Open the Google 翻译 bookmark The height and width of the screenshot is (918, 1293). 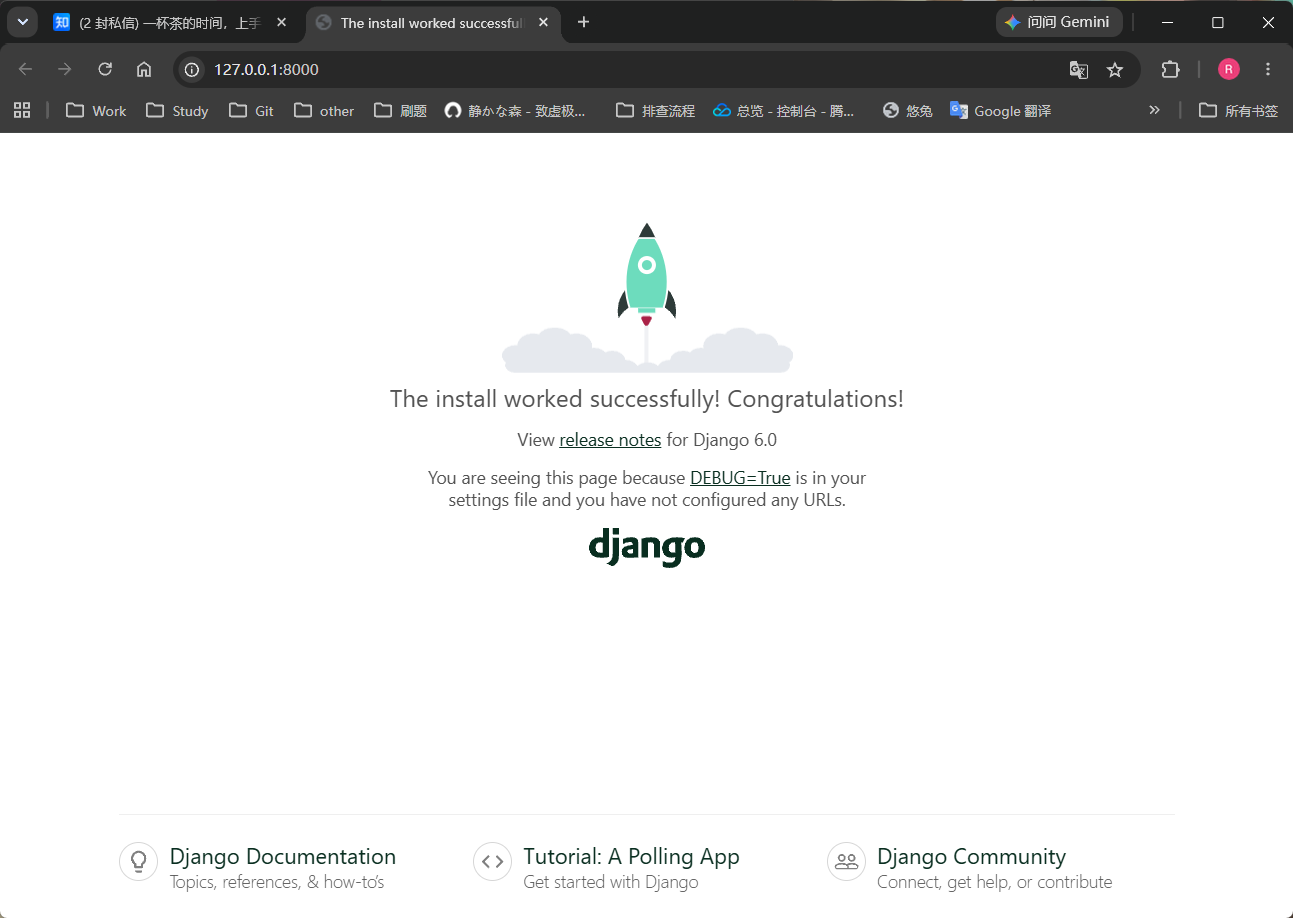point(1001,110)
